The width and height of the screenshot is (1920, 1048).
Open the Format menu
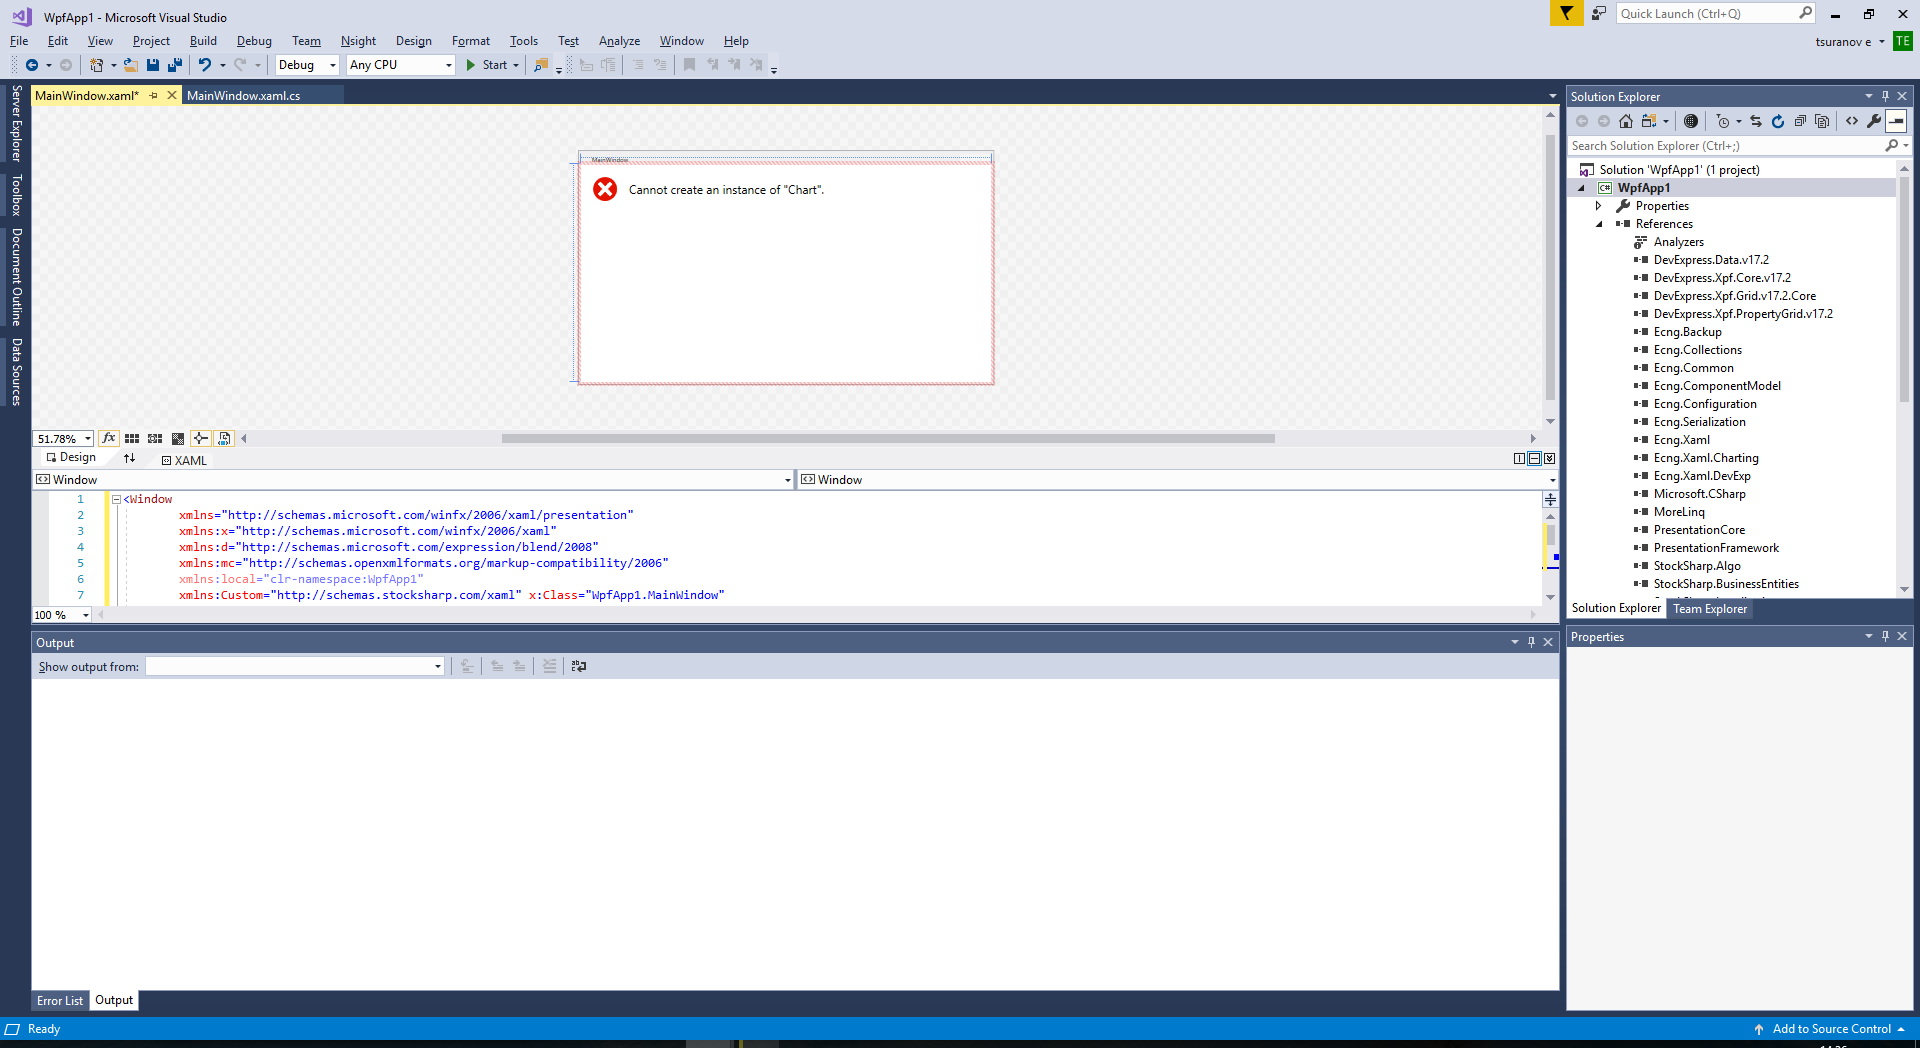pyautogui.click(x=470, y=41)
